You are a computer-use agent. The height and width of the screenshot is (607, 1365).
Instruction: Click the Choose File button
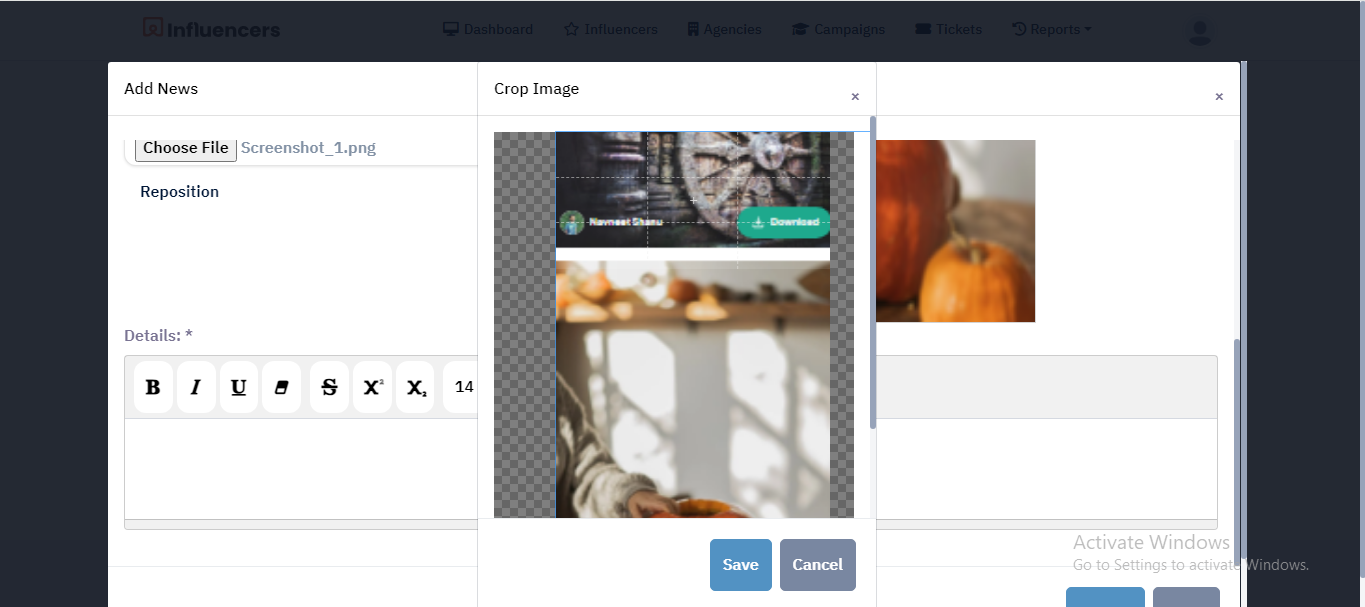[186, 148]
